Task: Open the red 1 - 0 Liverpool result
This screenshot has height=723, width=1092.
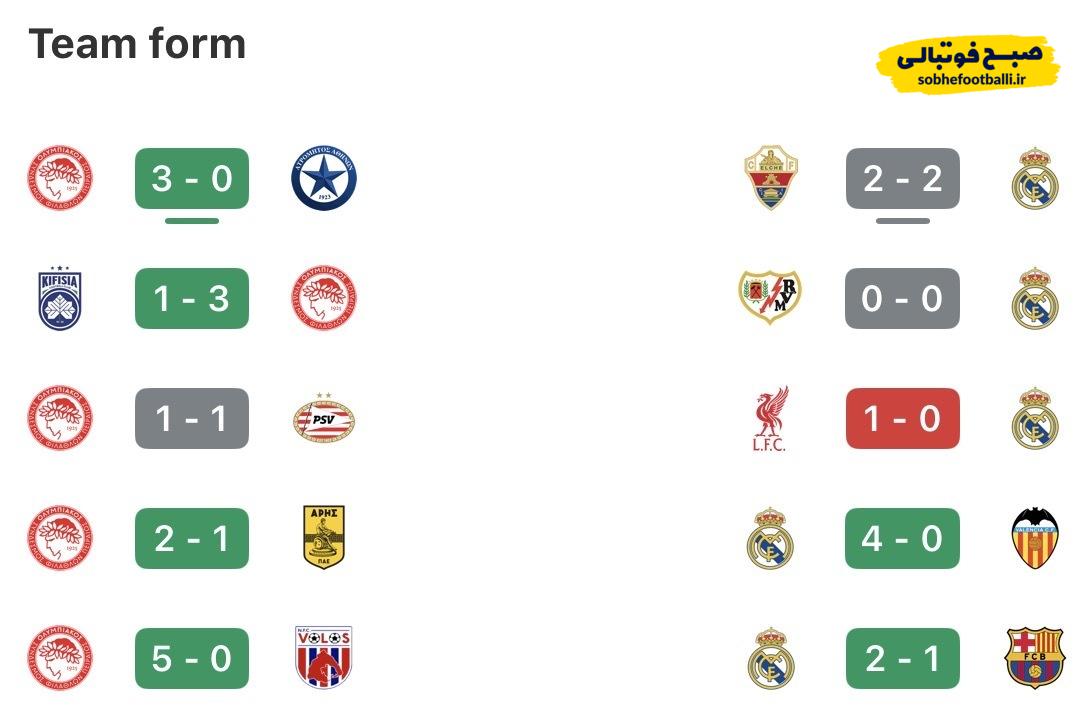Action: pos(902,419)
